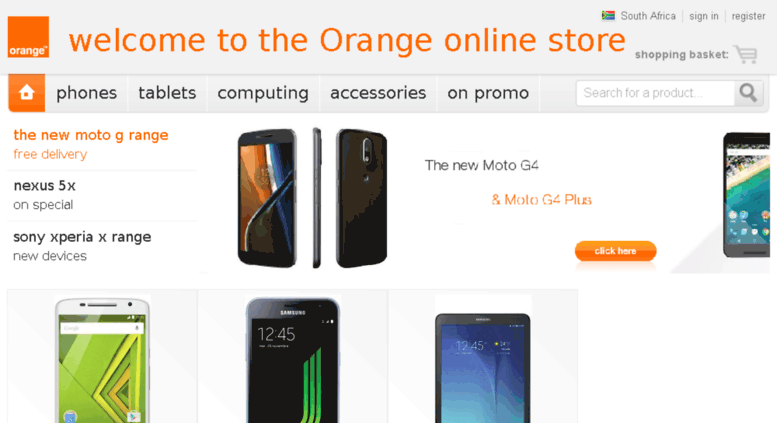Click the orange click here button
This screenshot has width=777, height=423.
615,251
